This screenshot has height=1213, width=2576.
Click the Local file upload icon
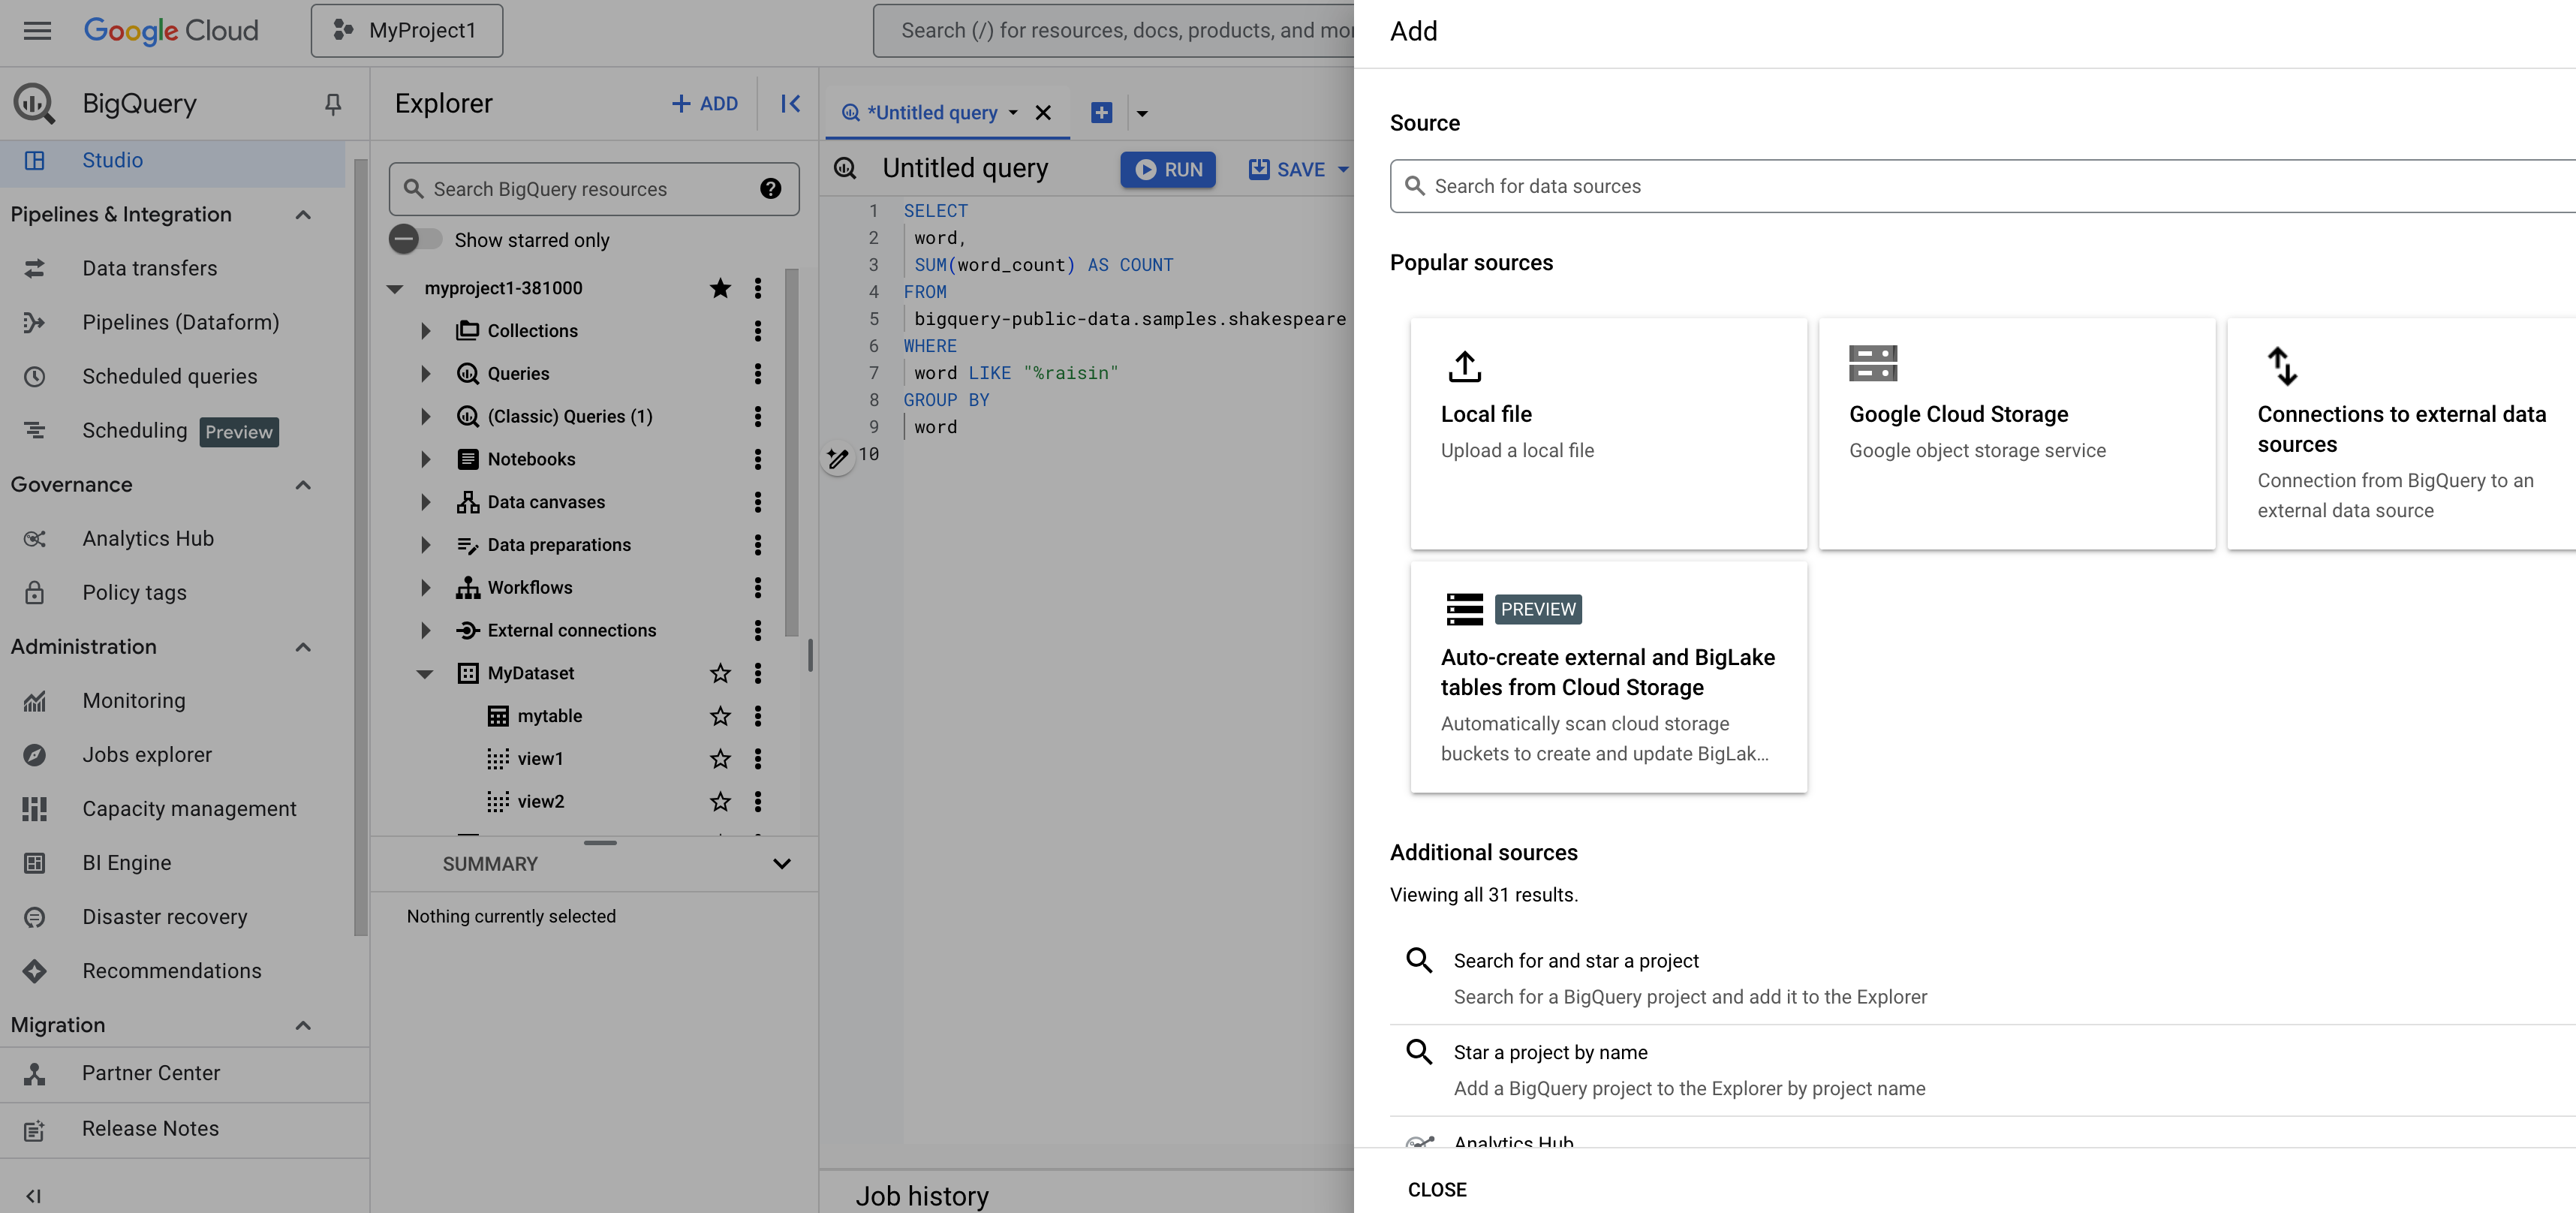tap(1464, 365)
